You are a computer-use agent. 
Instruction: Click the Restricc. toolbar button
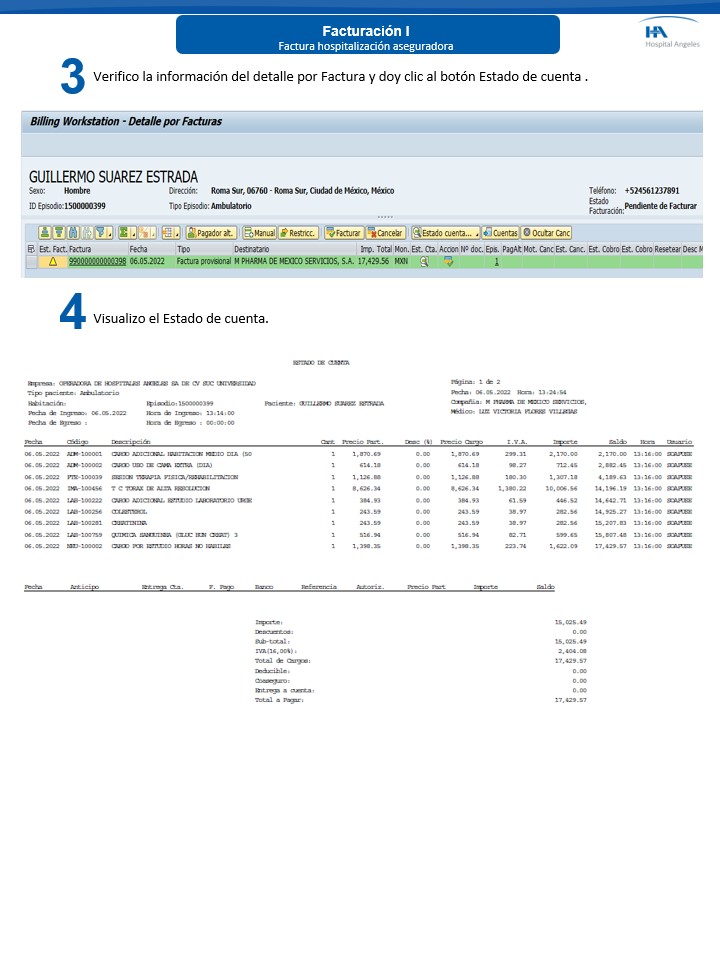pos(298,233)
